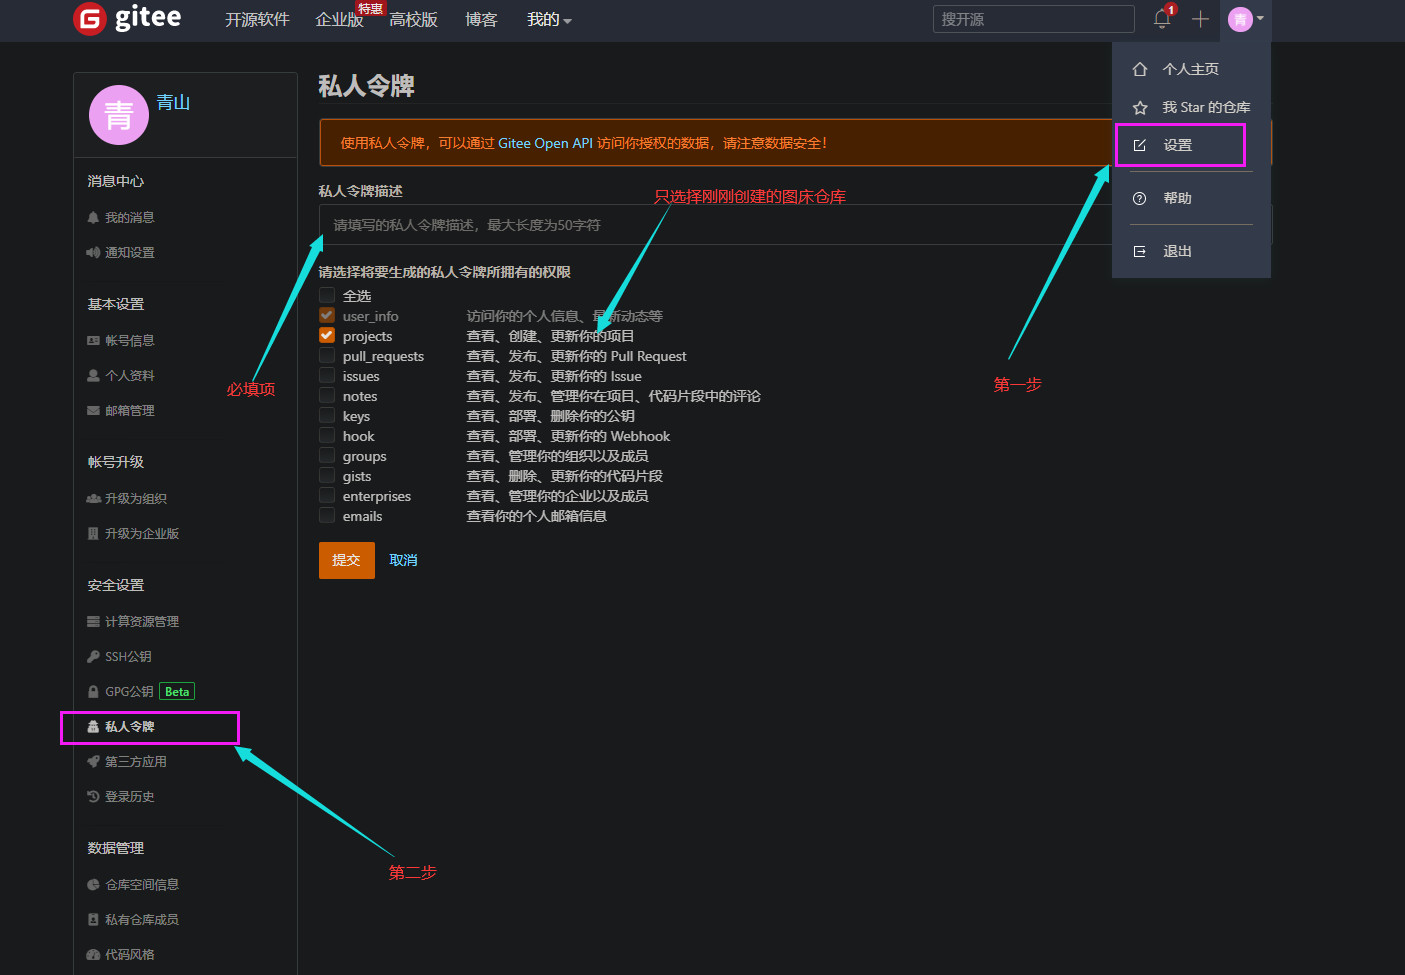Viewport: 1405px width, 975px height.
Task: Submit the token with 提交 button
Action: (x=346, y=560)
